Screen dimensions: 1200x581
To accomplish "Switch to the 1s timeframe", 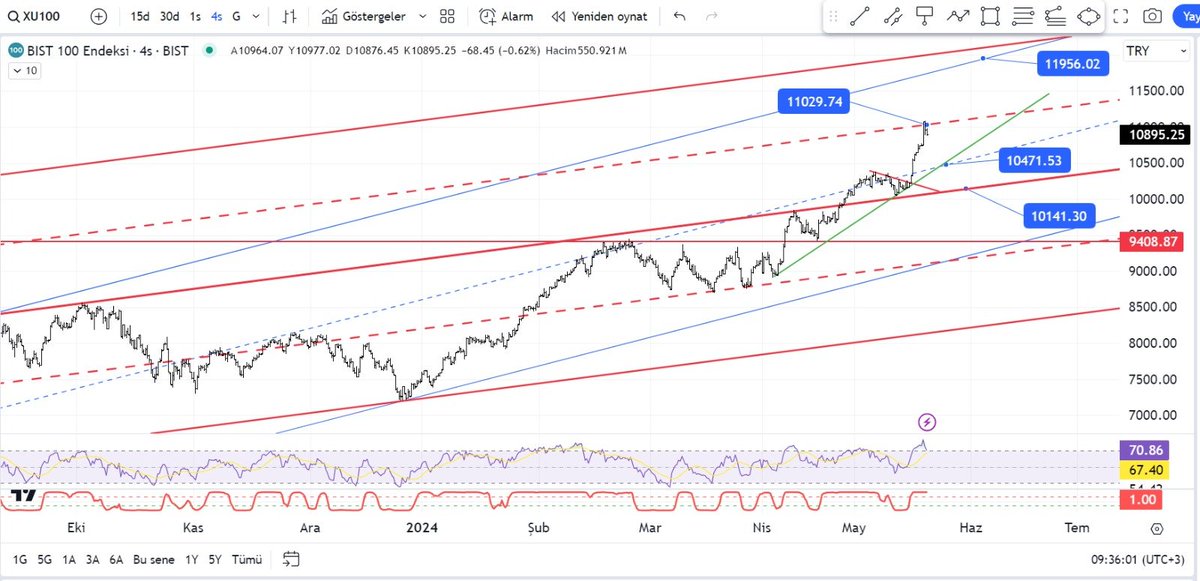I will 195,16.
